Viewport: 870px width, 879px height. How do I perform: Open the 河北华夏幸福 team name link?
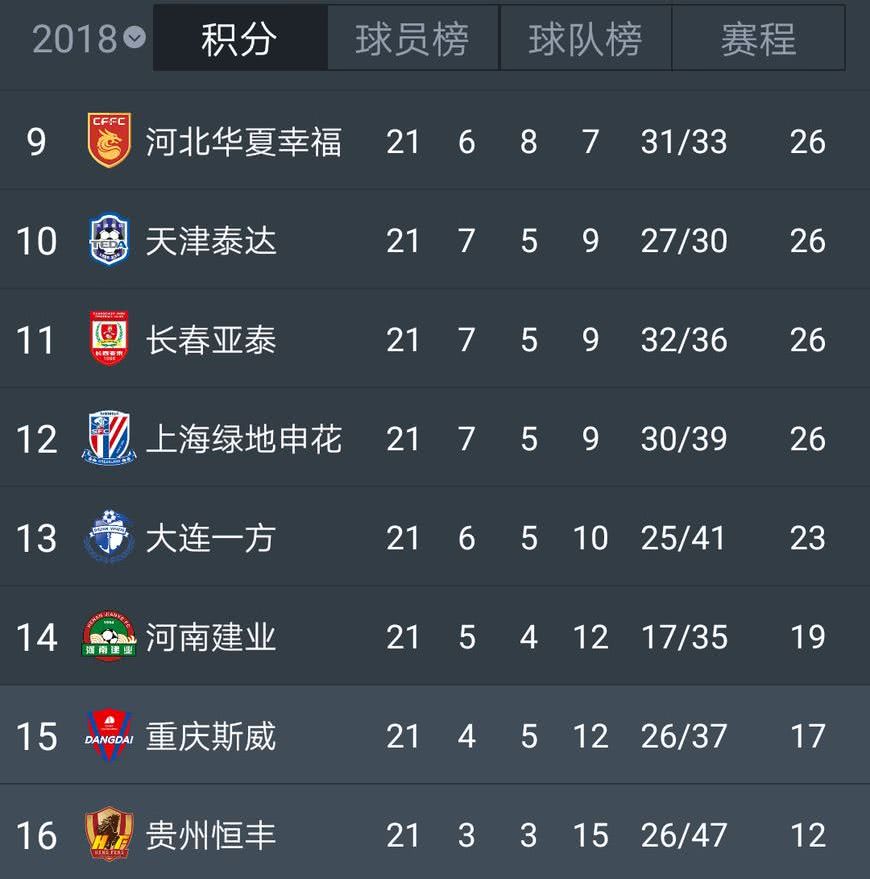[245, 142]
